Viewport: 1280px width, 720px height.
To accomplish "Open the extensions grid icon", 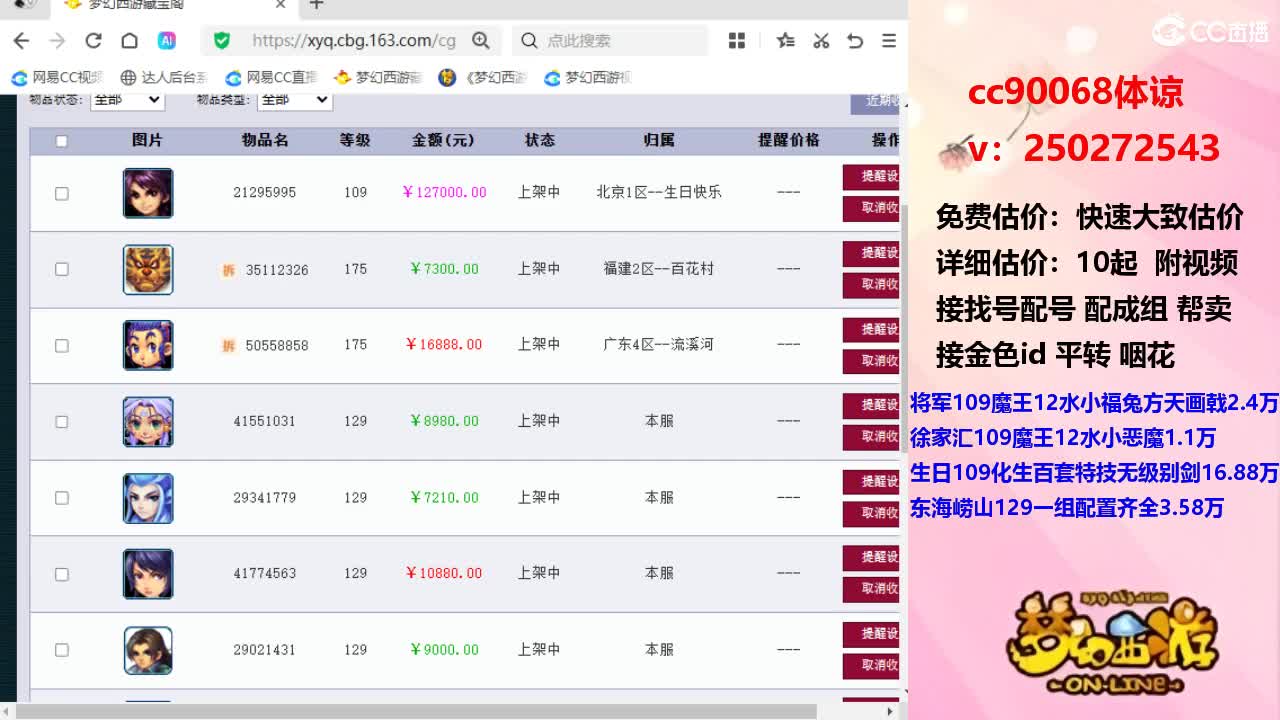I will [x=737, y=41].
